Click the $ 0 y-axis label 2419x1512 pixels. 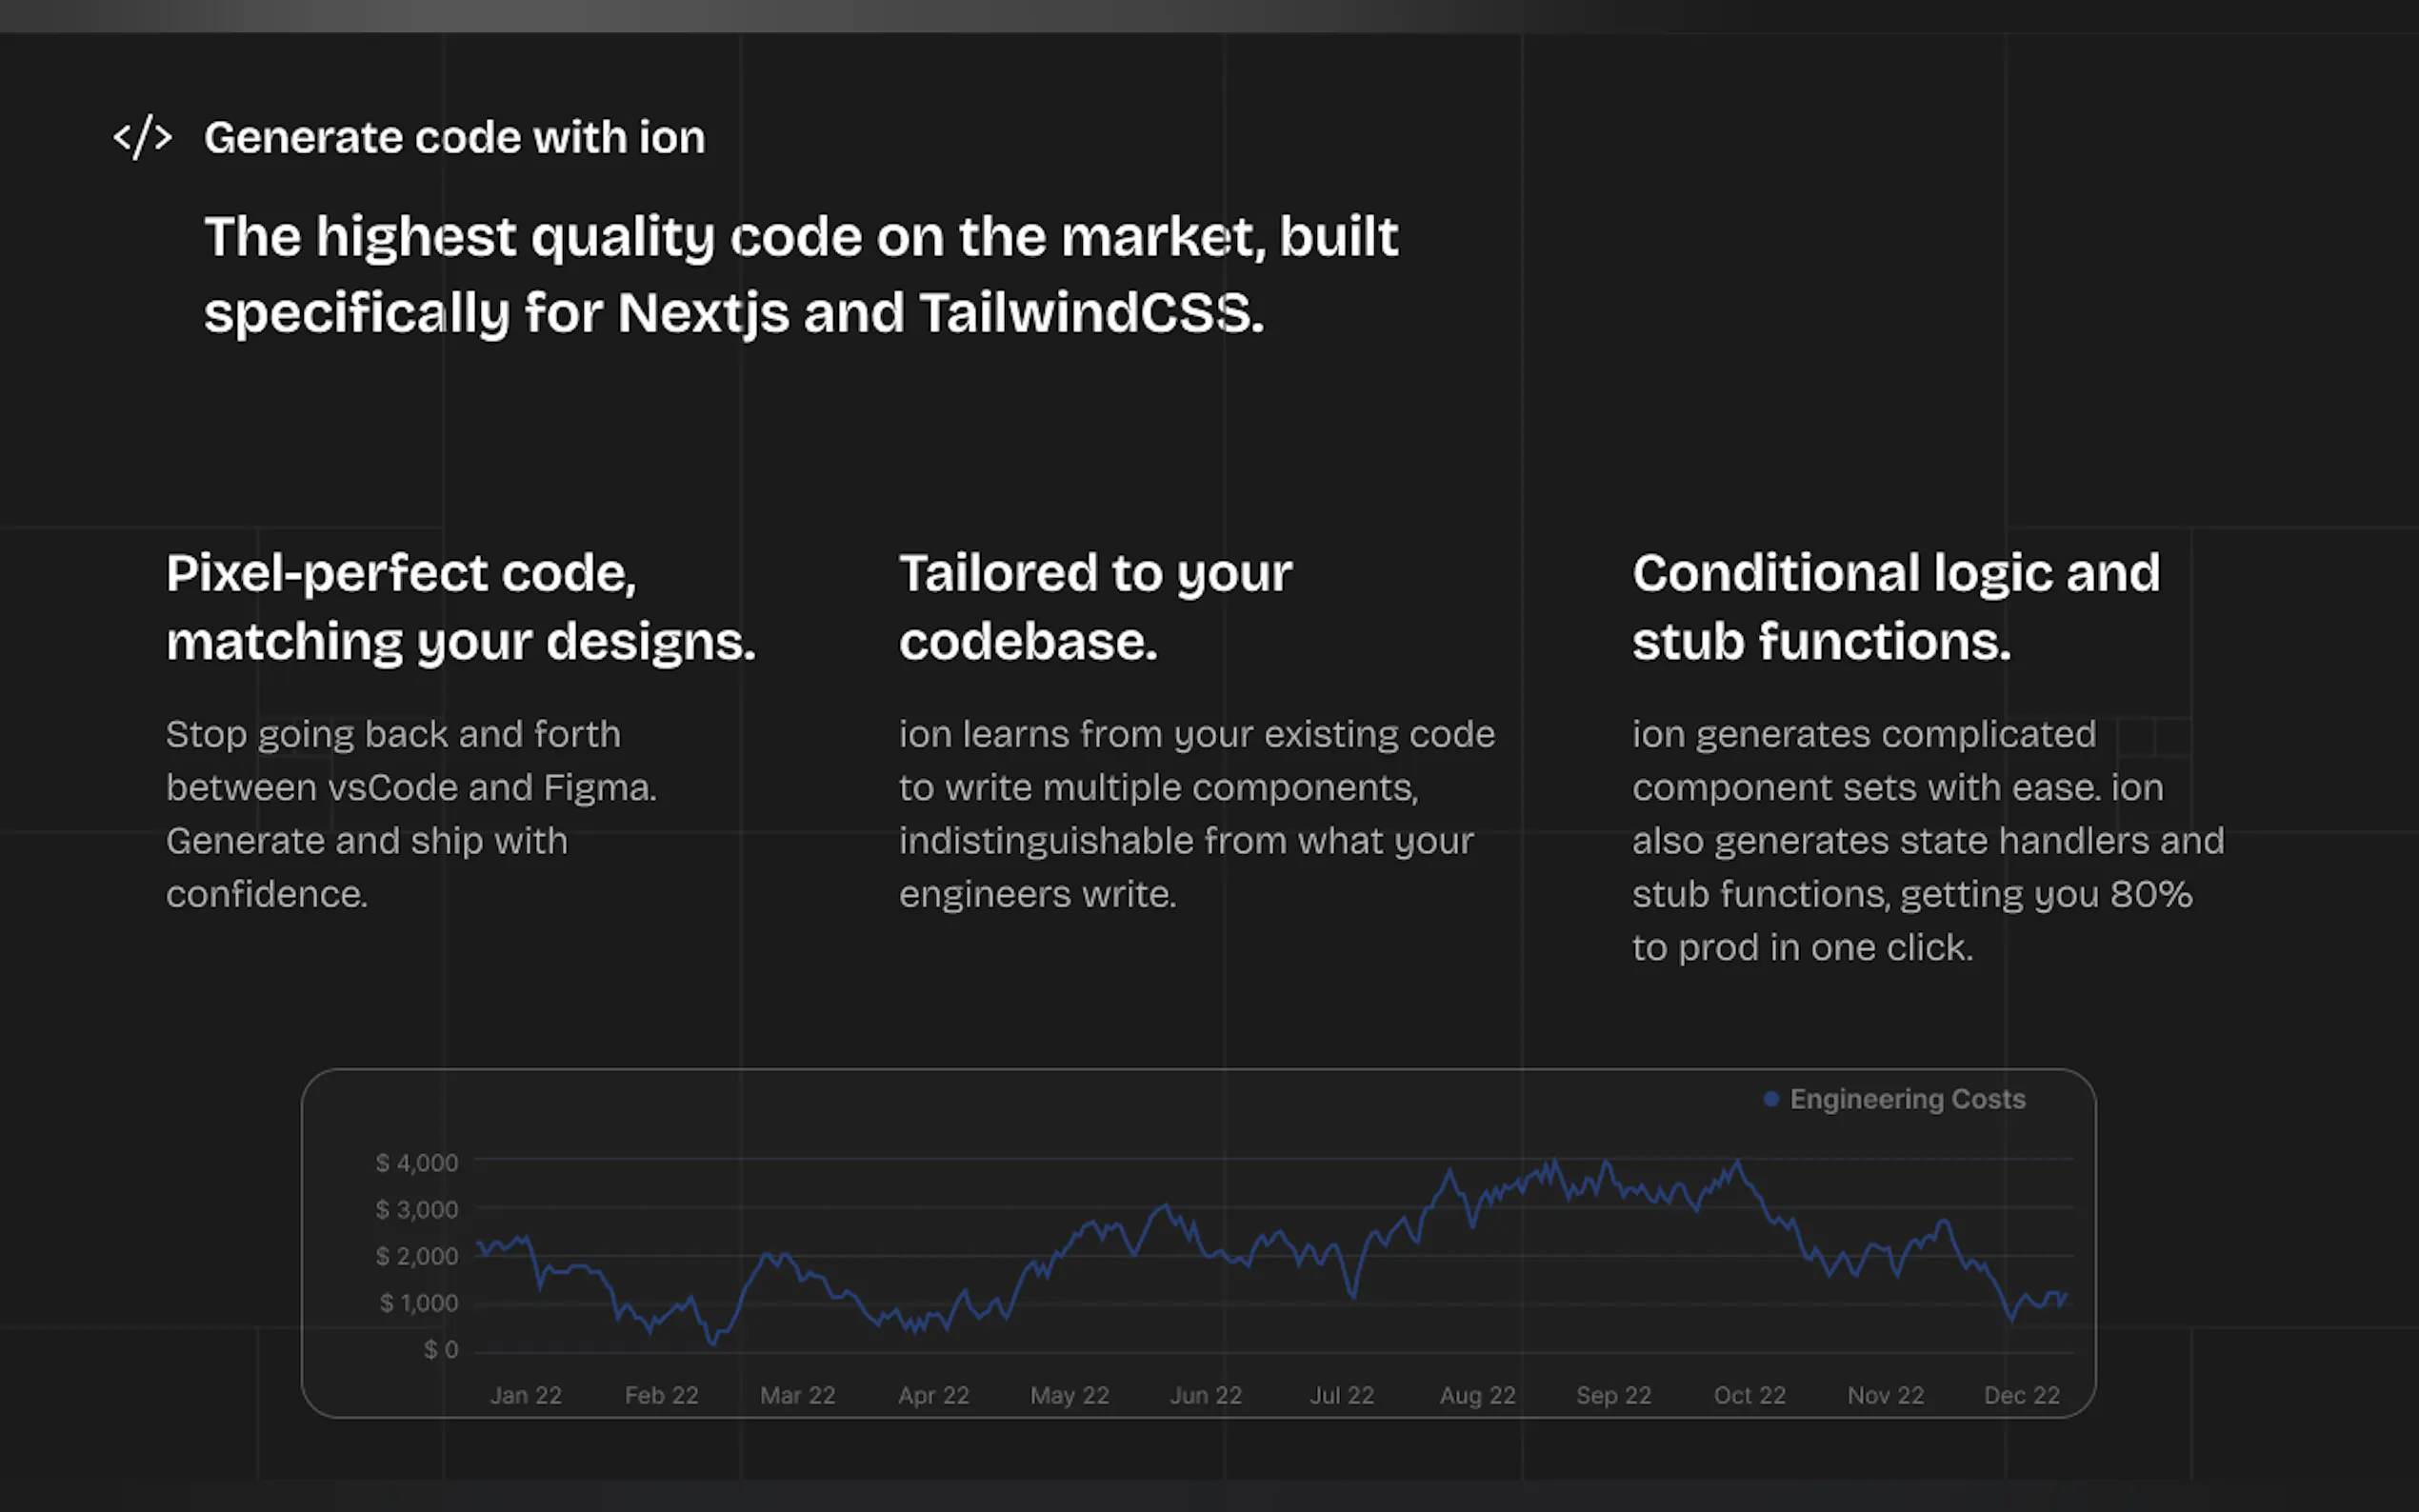[x=440, y=1350]
